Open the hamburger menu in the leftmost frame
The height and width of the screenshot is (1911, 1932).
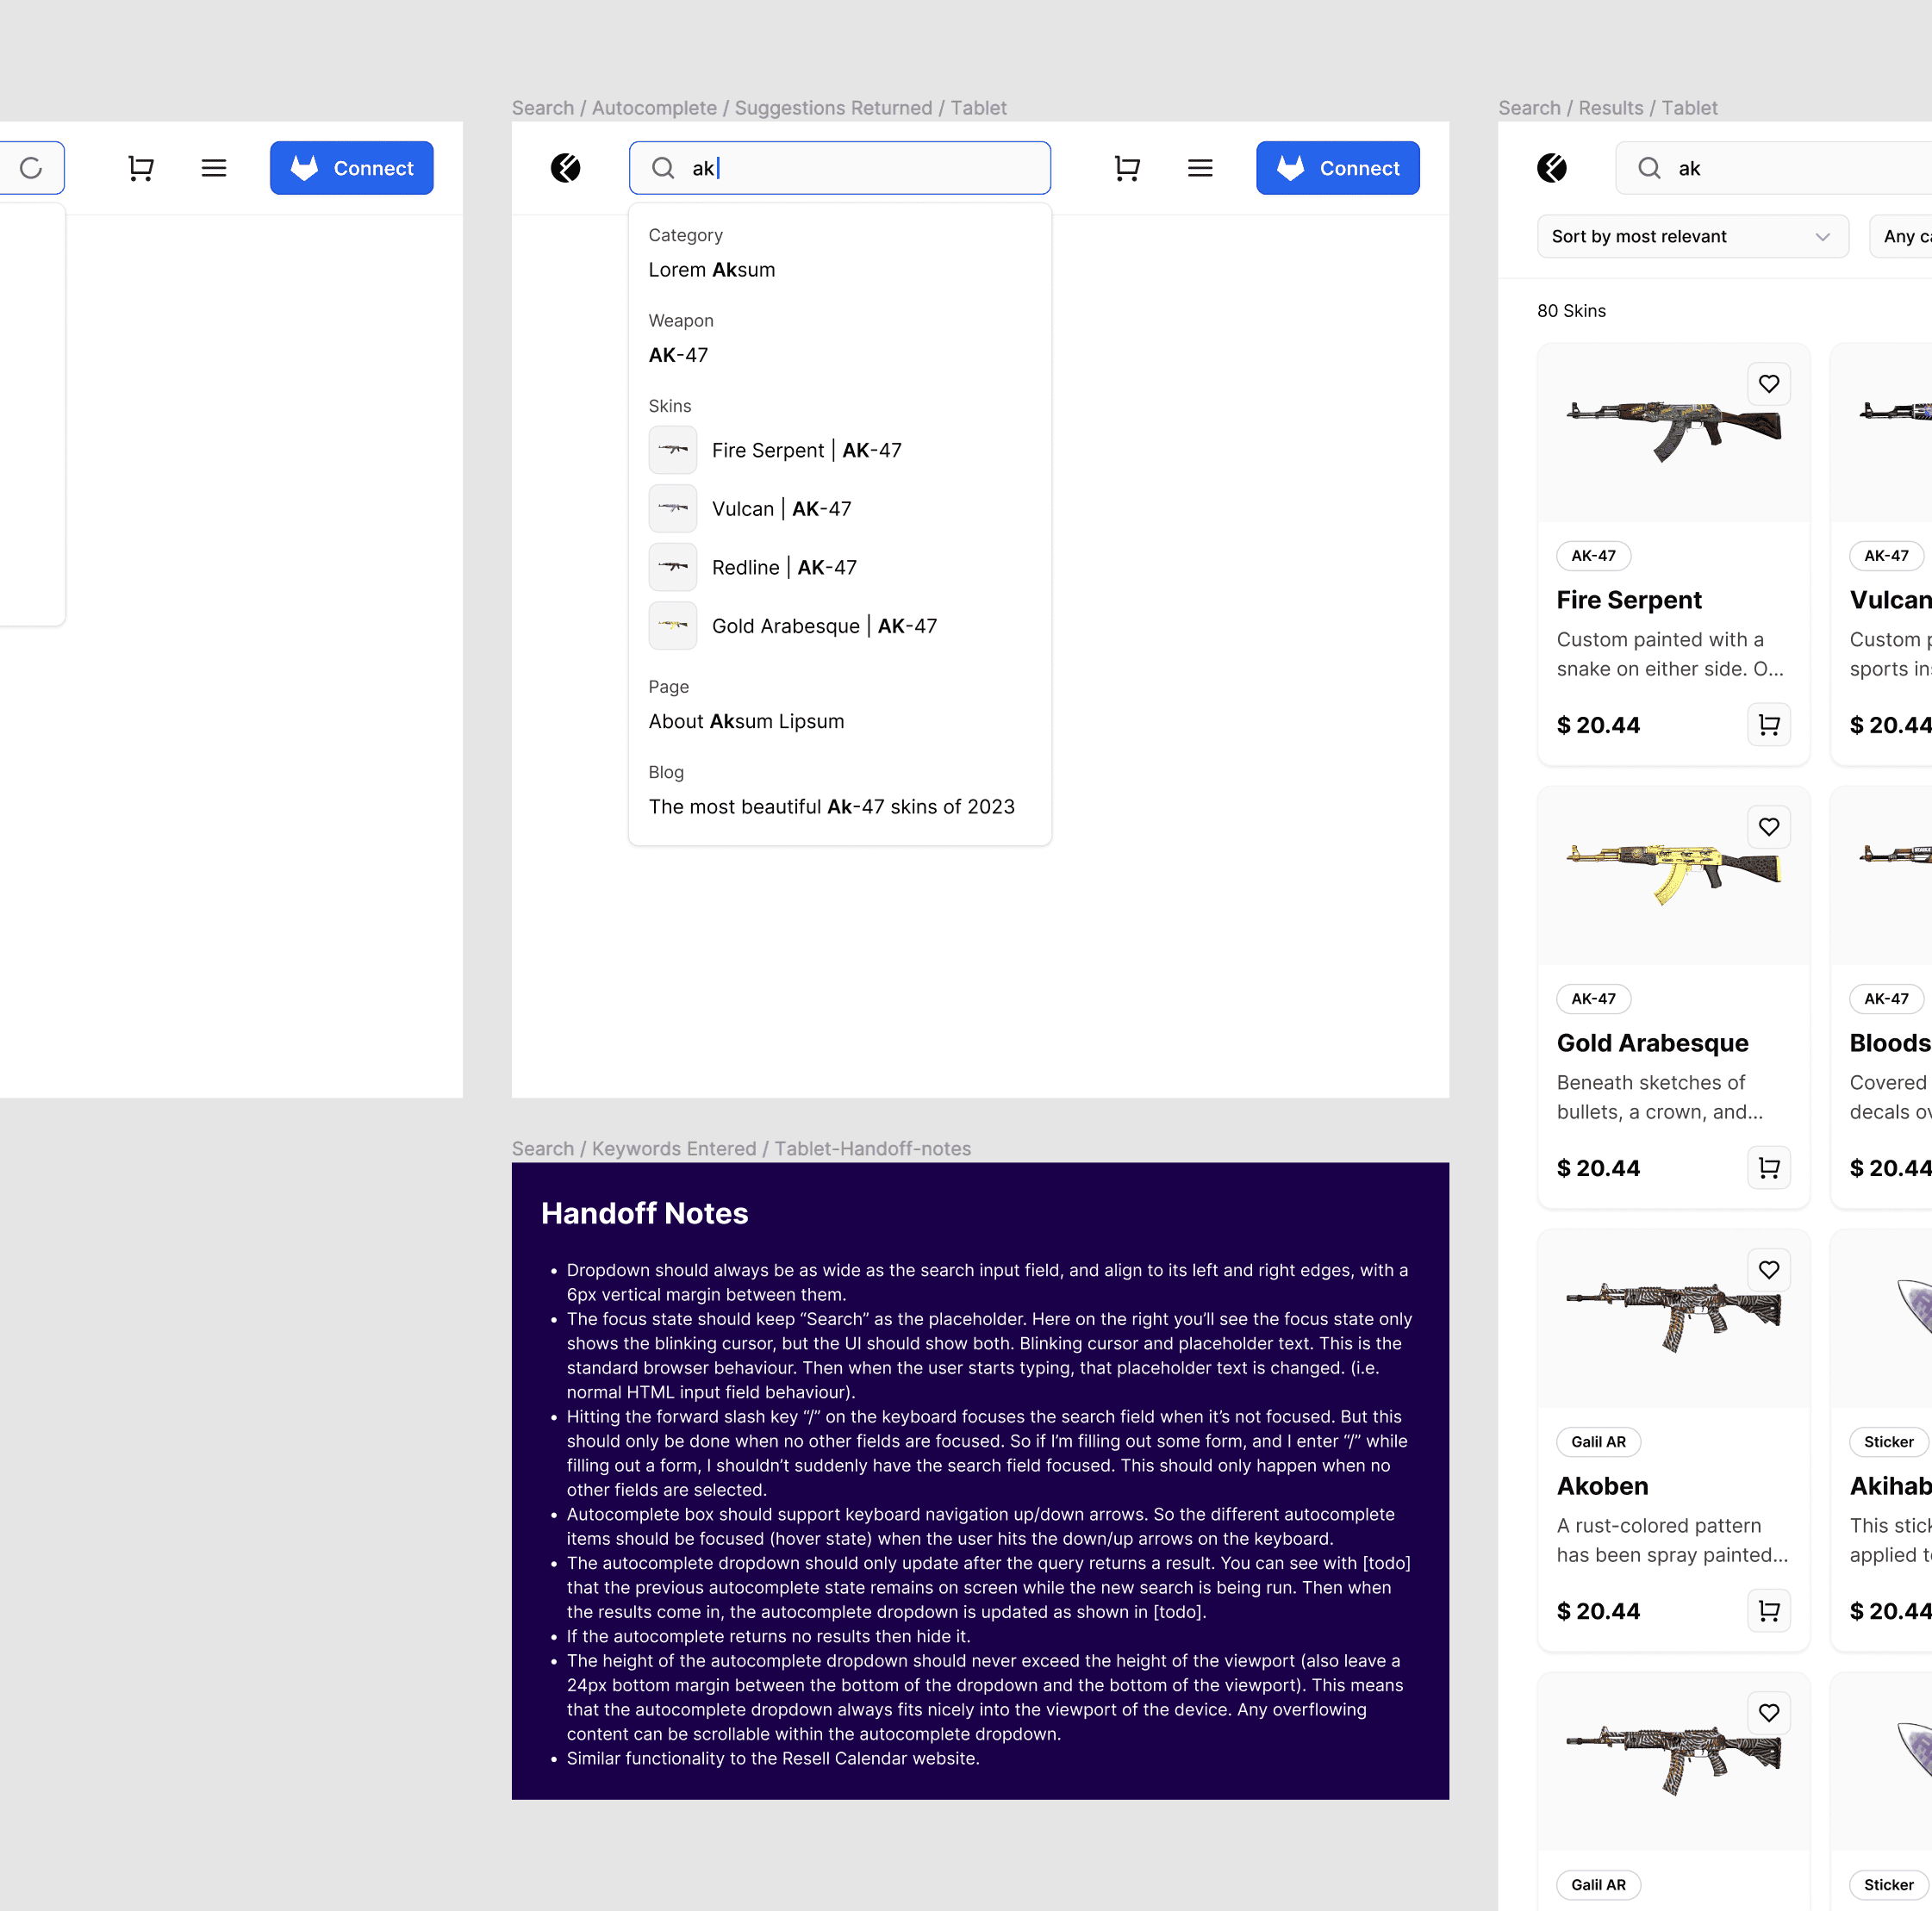(214, 168)
